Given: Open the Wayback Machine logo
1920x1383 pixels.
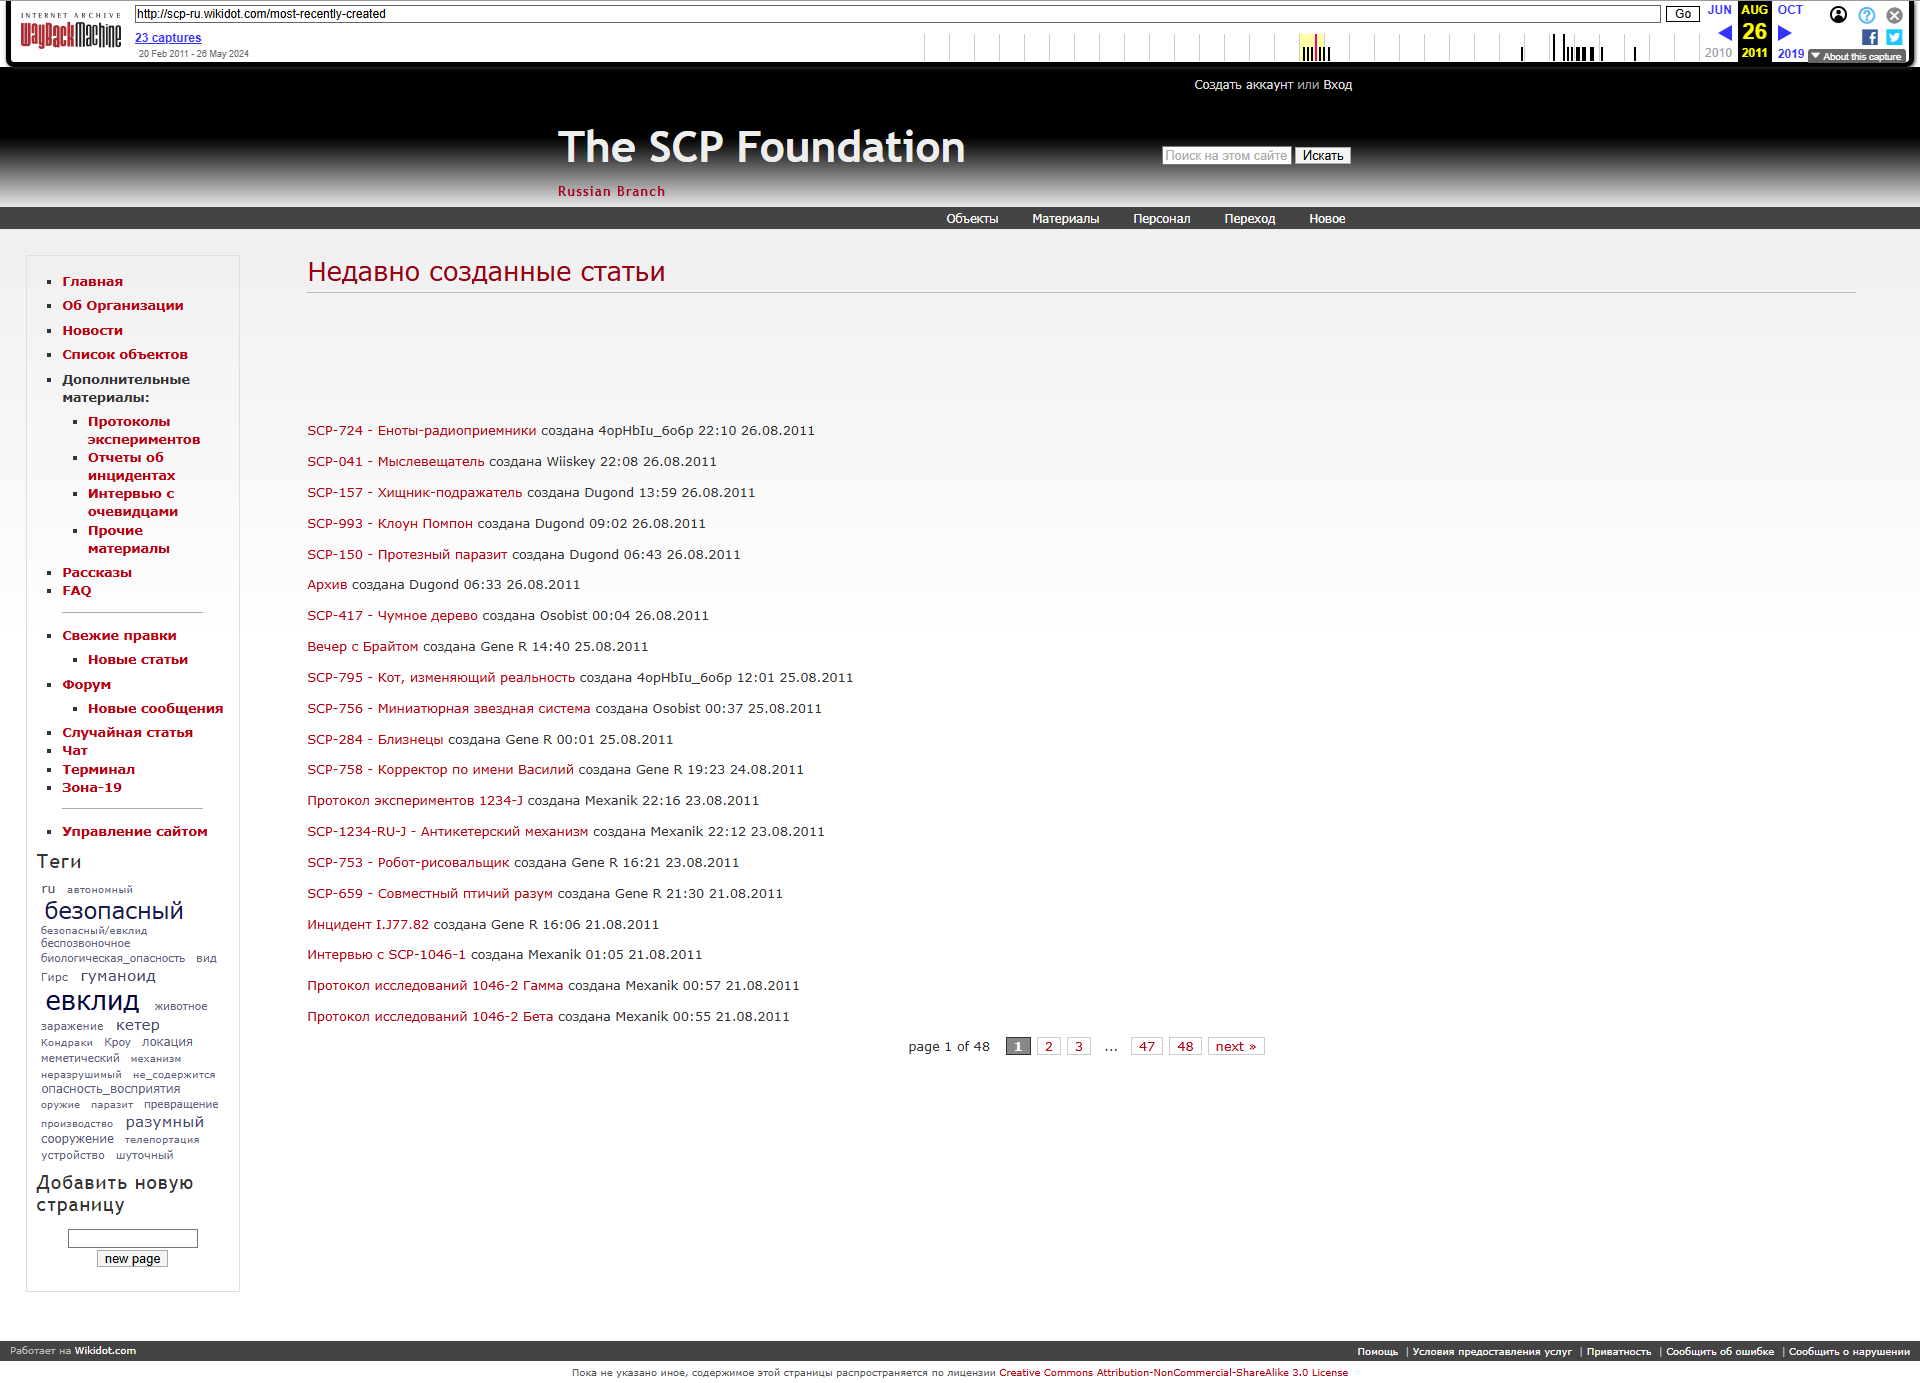Looking at the screenshot, I should click(71, 31).
